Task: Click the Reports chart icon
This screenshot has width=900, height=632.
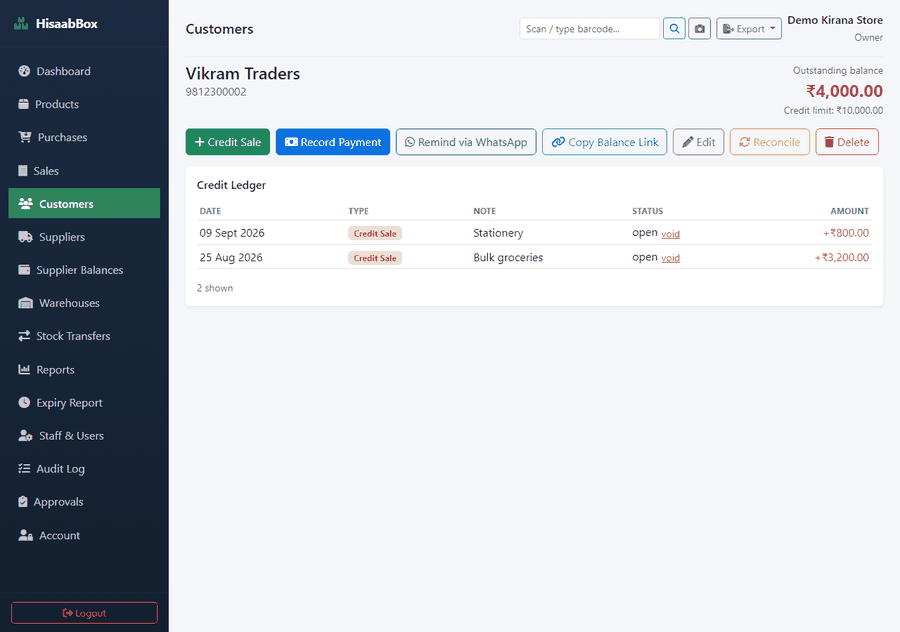Action: point(24,369)
